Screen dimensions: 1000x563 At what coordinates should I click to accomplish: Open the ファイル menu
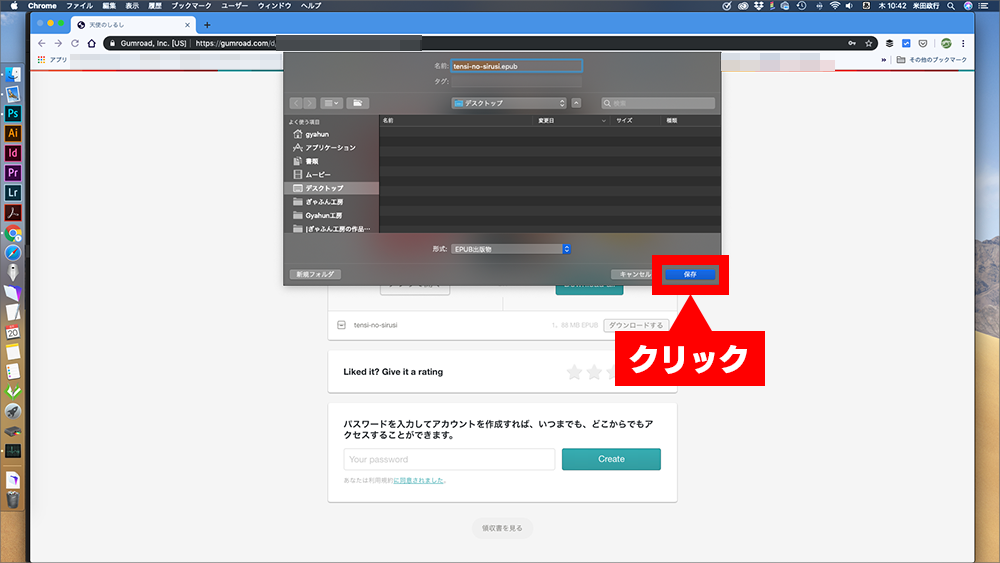(x=79, y=6)
